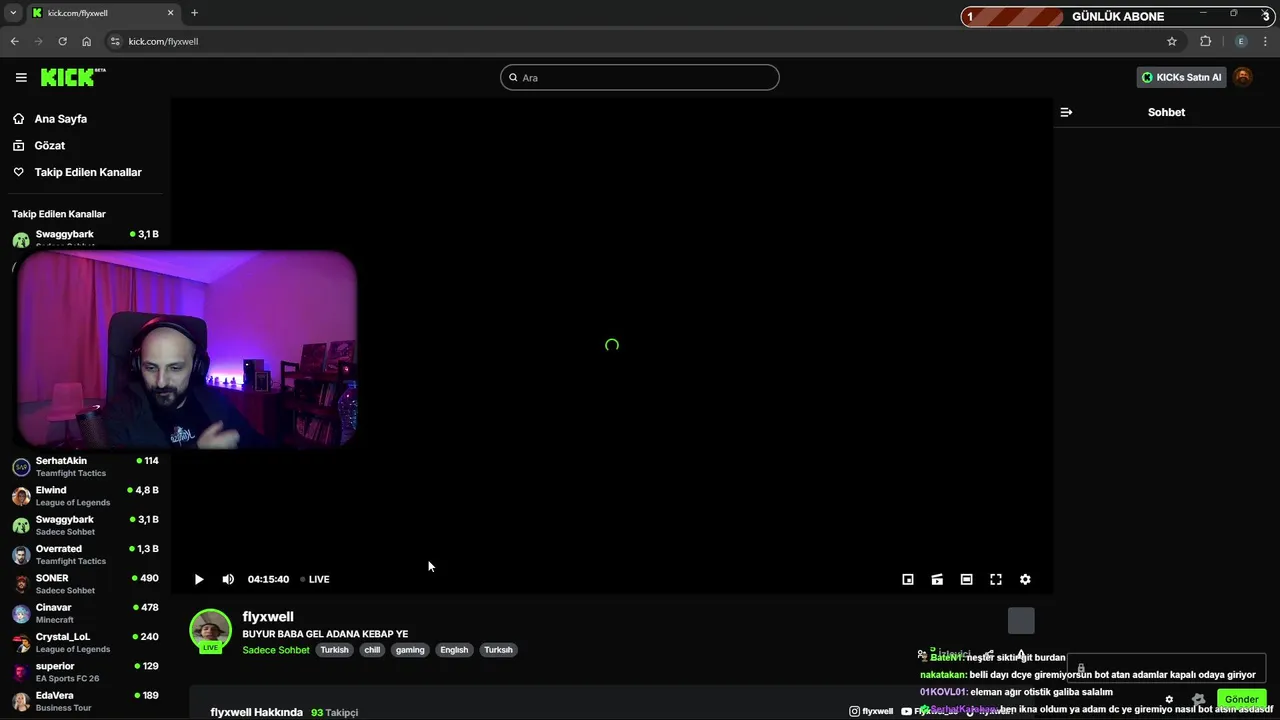Image resolution: width=1280 pixels, height=720 pixels.
Task: Click Swaggybark row with Sadece Sohbet
Action: coord(85,525)
